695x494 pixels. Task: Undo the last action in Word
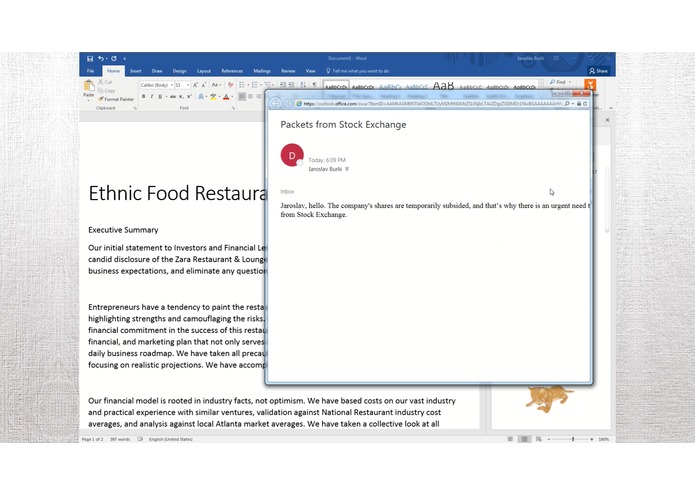(101, 58)
